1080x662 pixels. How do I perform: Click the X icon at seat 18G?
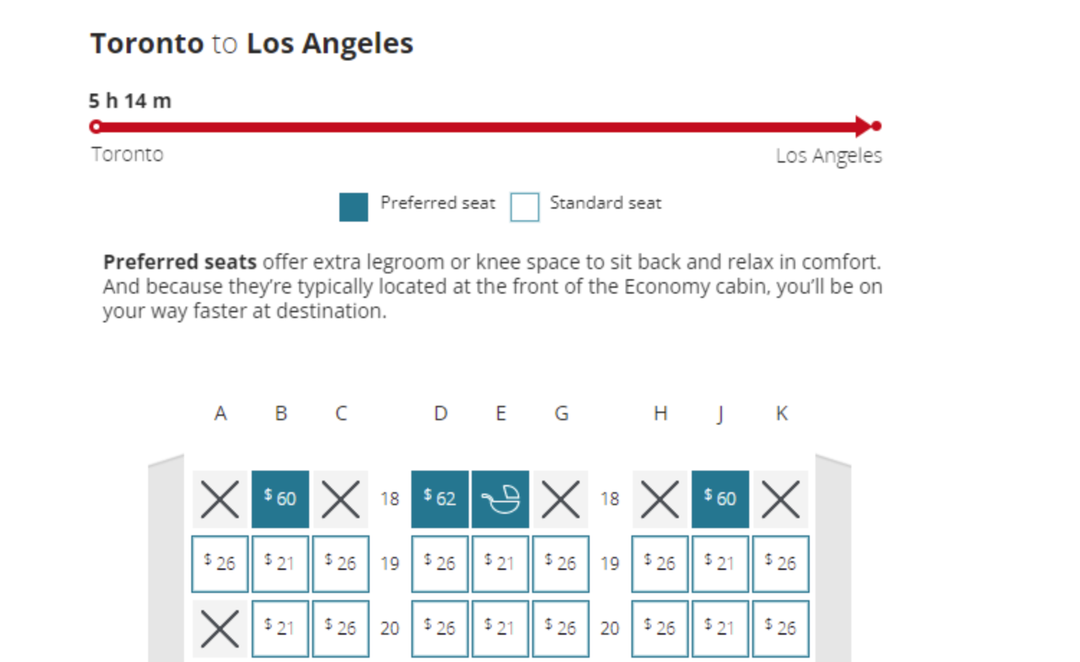560,498
